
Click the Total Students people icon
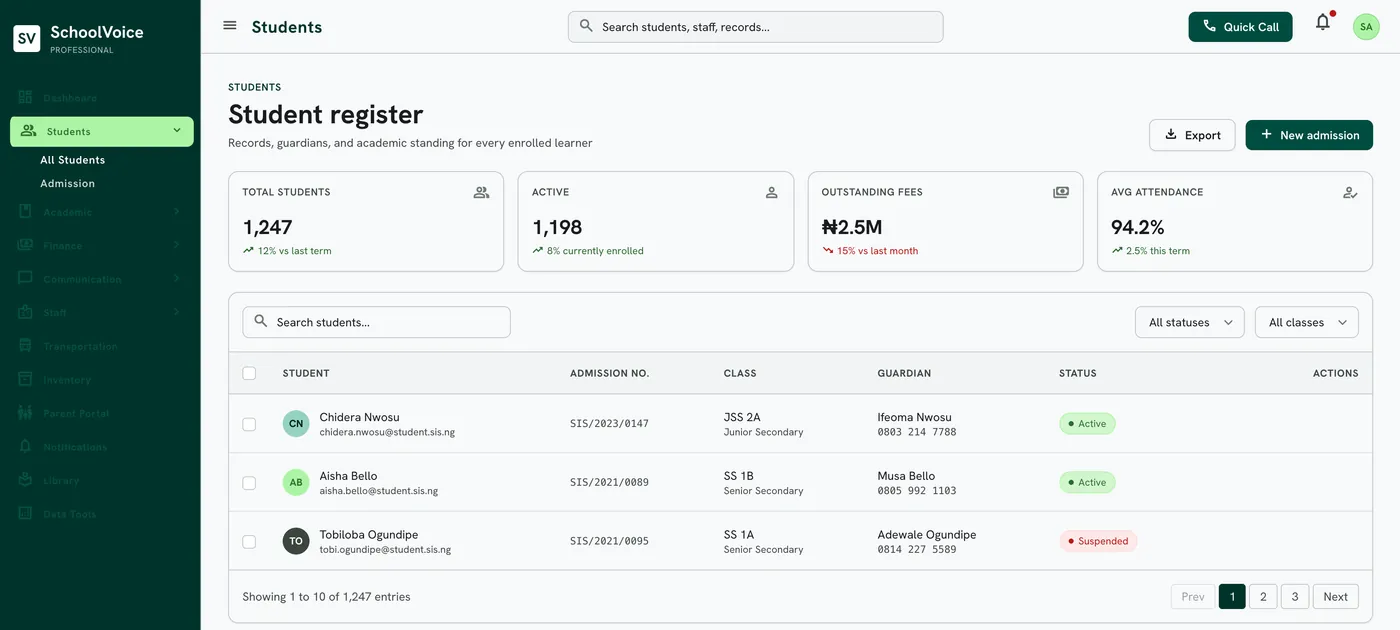(481, 192)
